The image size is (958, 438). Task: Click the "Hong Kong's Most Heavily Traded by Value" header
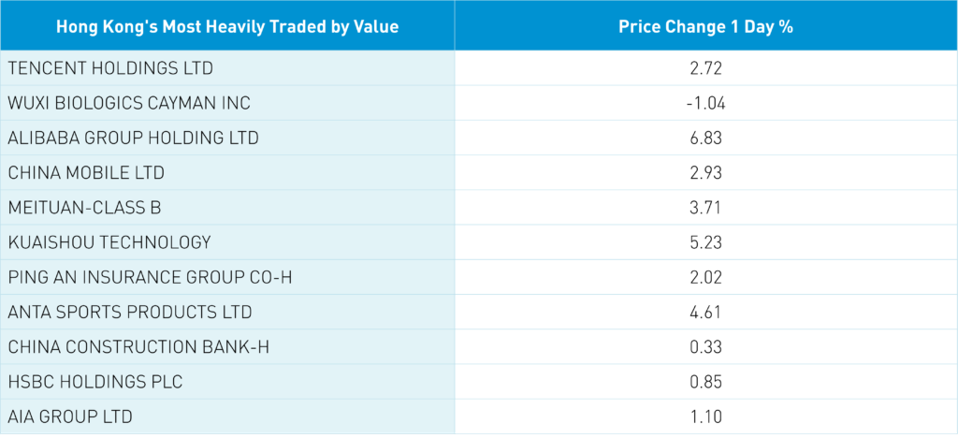tap(228, 26)
